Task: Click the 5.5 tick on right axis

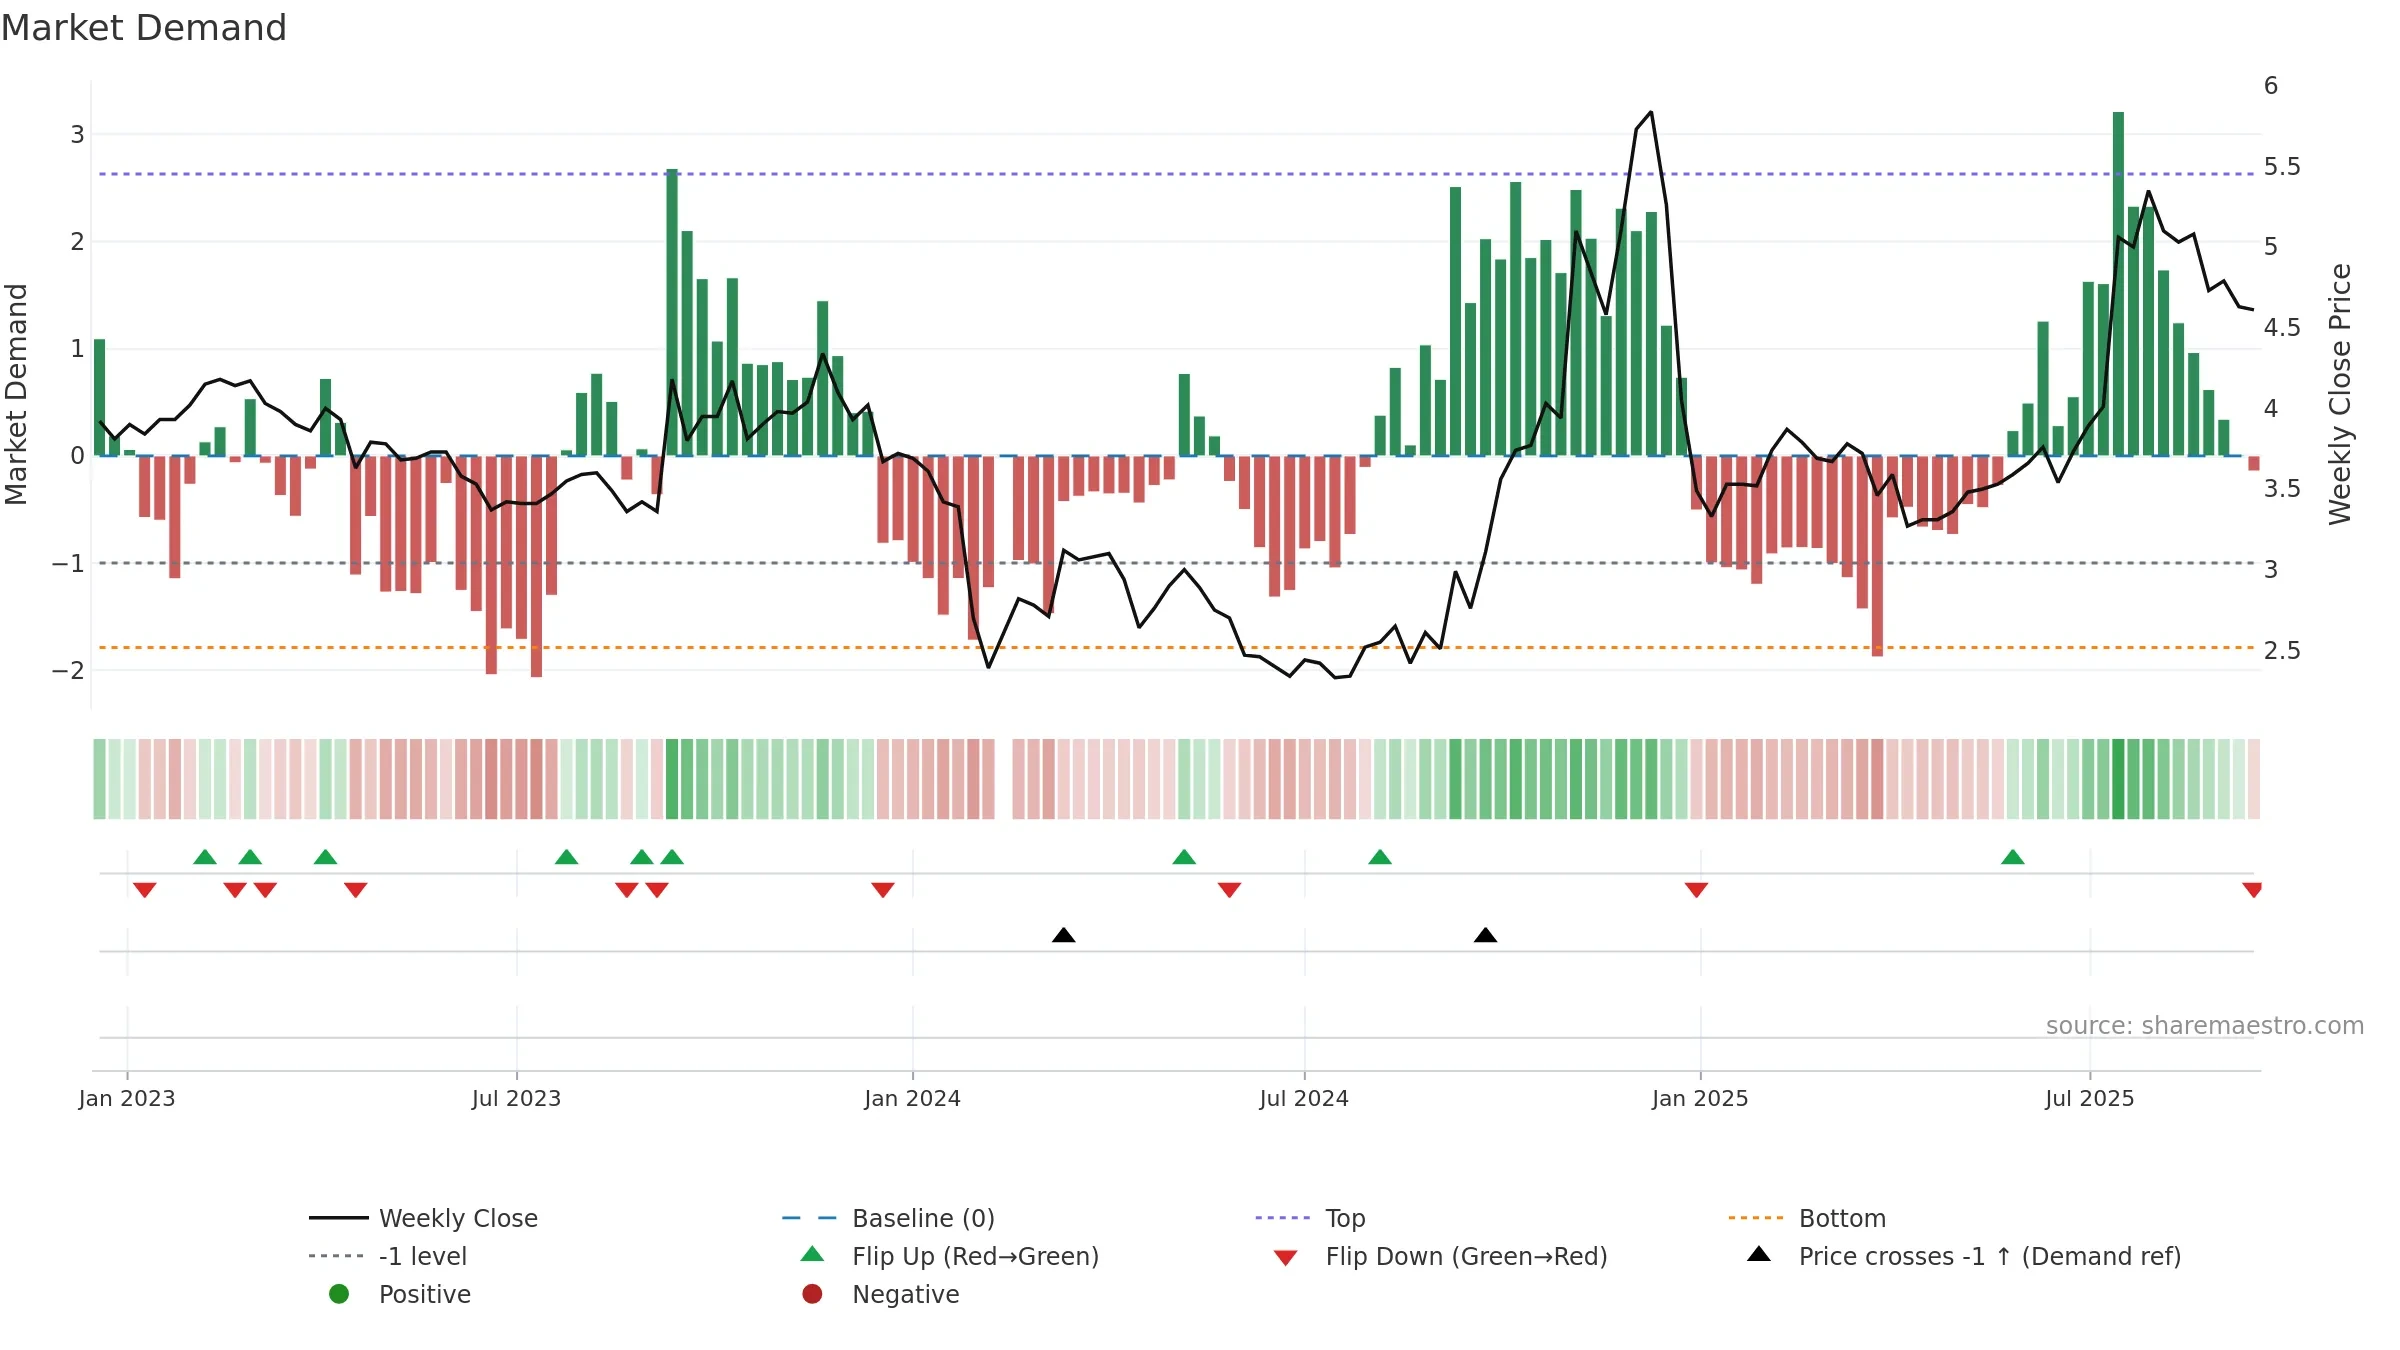Action: coord(2282,166)
